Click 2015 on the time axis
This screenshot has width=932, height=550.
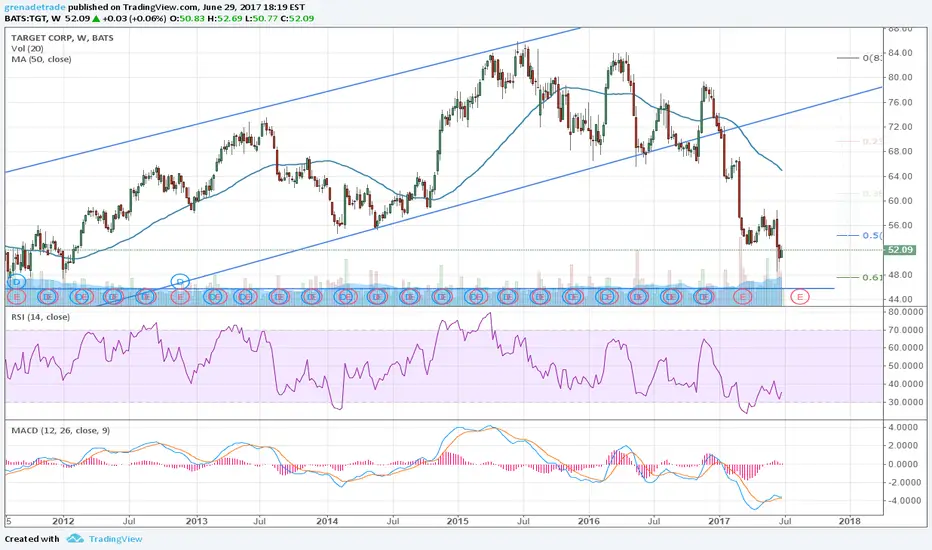pyautogui.click(x=458, y=521)
